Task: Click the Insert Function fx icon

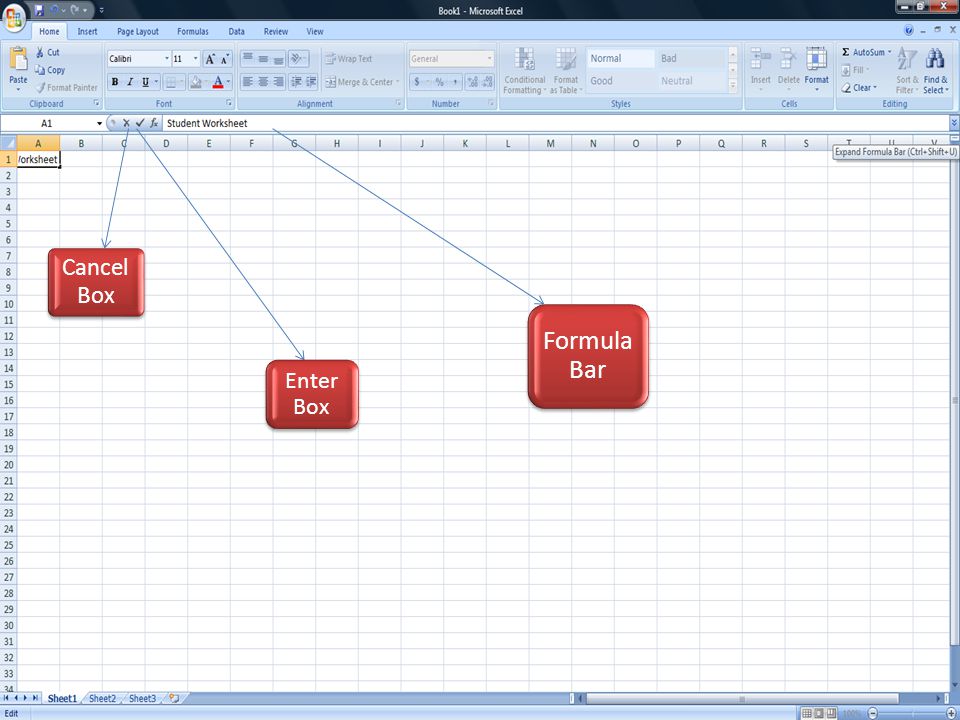Action: pyautogui.click(x=154, y=123)
